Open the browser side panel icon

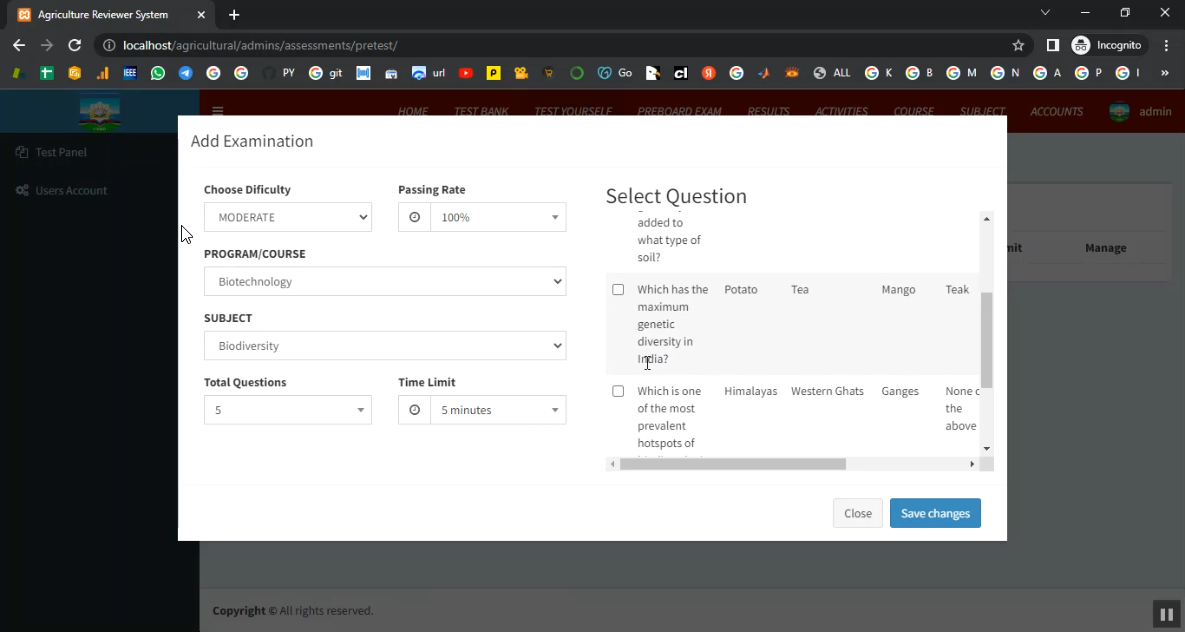pos(1052,45)
